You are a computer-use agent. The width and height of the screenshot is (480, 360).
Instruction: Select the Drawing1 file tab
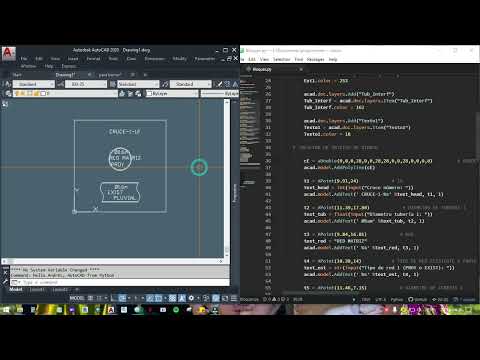click(x=65, y=75)
